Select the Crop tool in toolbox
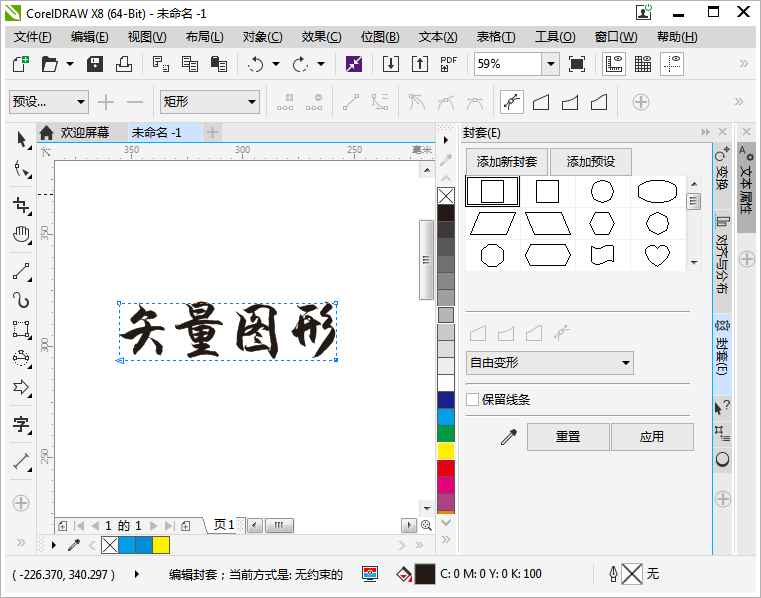761x598 pixels. click(x=21, y=205)
